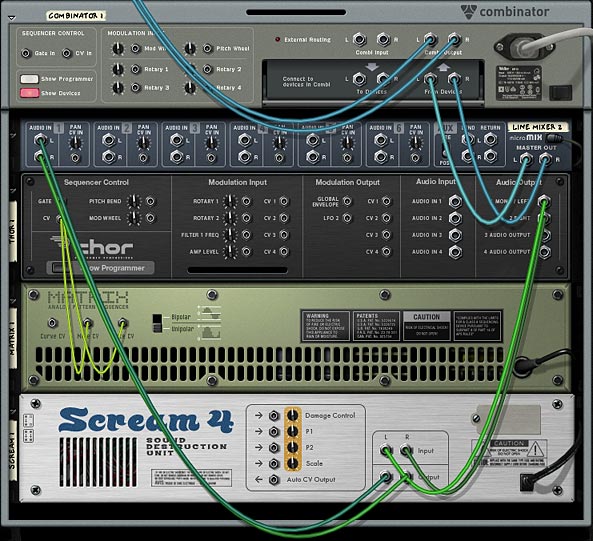
Task: Toggle the Combinator power switch
Action: [560, 92]
